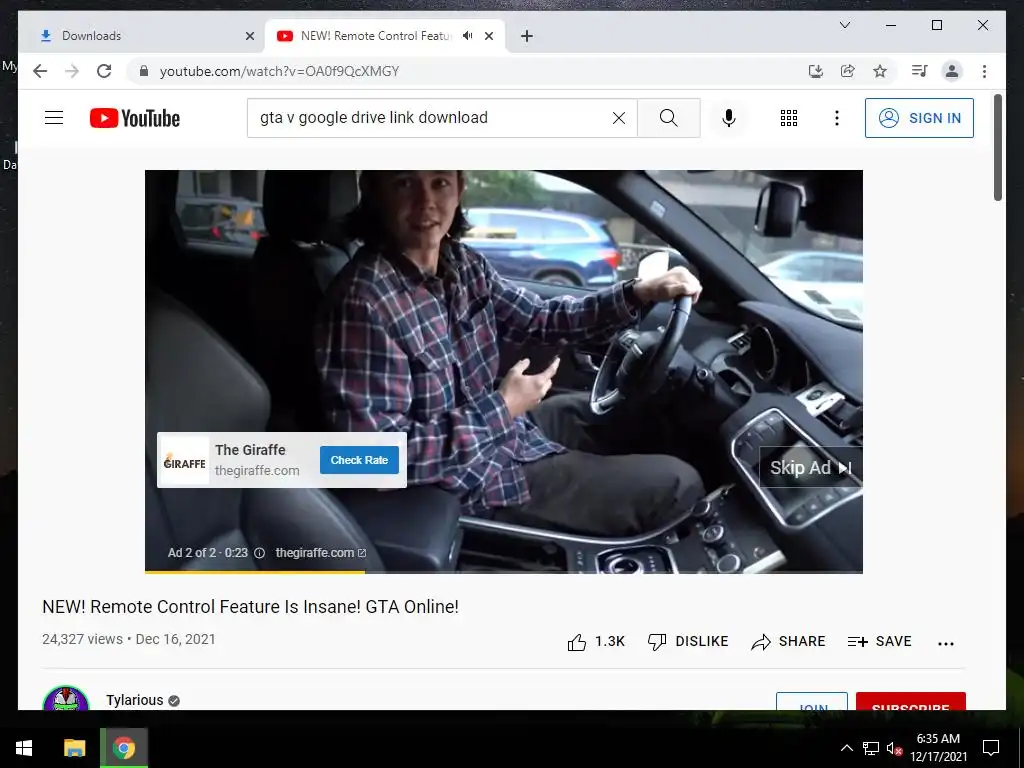Clear the search box text
Screen dimensions: 1024x768
pyautogui.click(x=618, y=118)
